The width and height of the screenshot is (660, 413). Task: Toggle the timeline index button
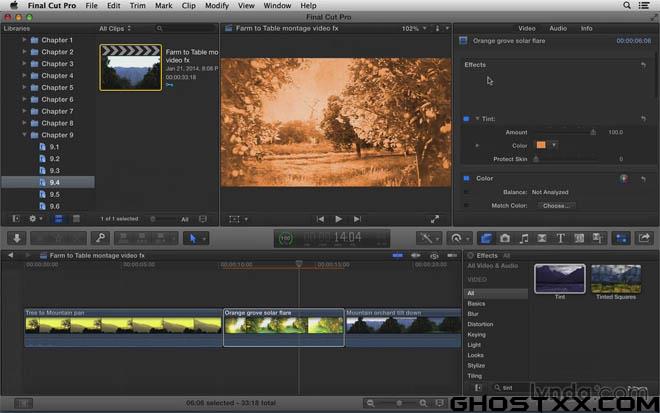(23, 404)
